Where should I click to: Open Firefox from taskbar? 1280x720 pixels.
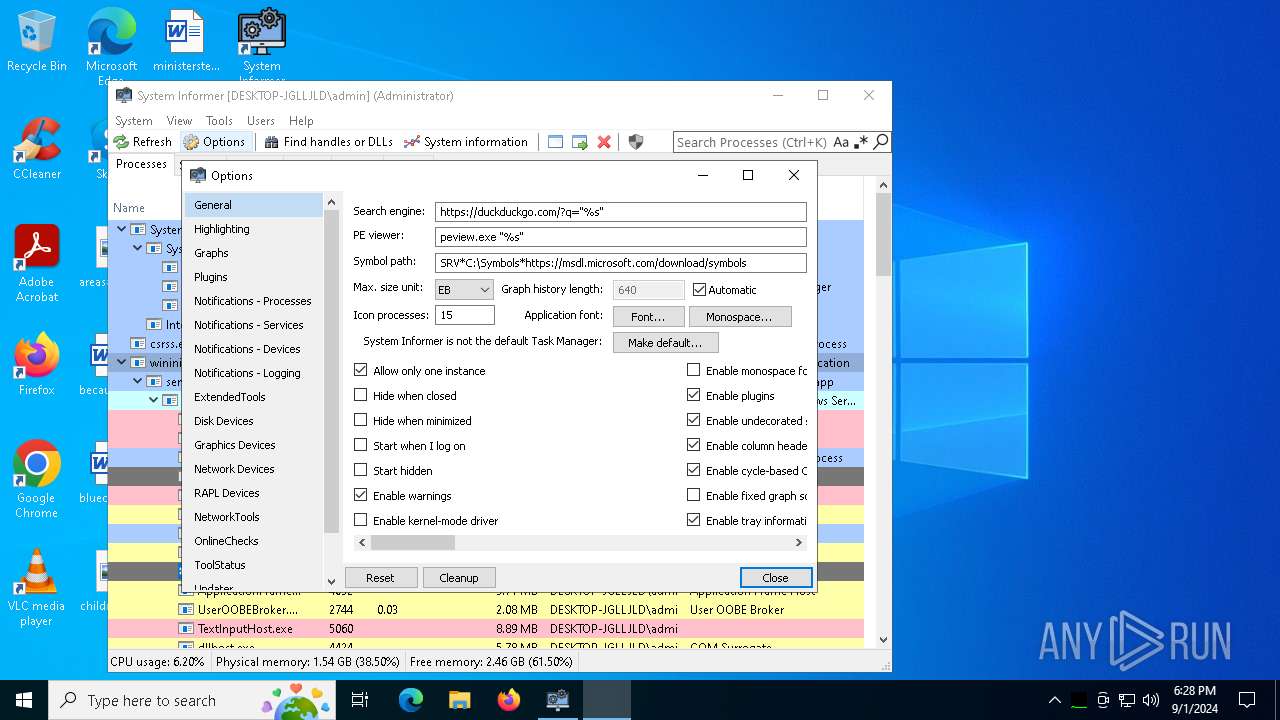click(x=508, y=700)
